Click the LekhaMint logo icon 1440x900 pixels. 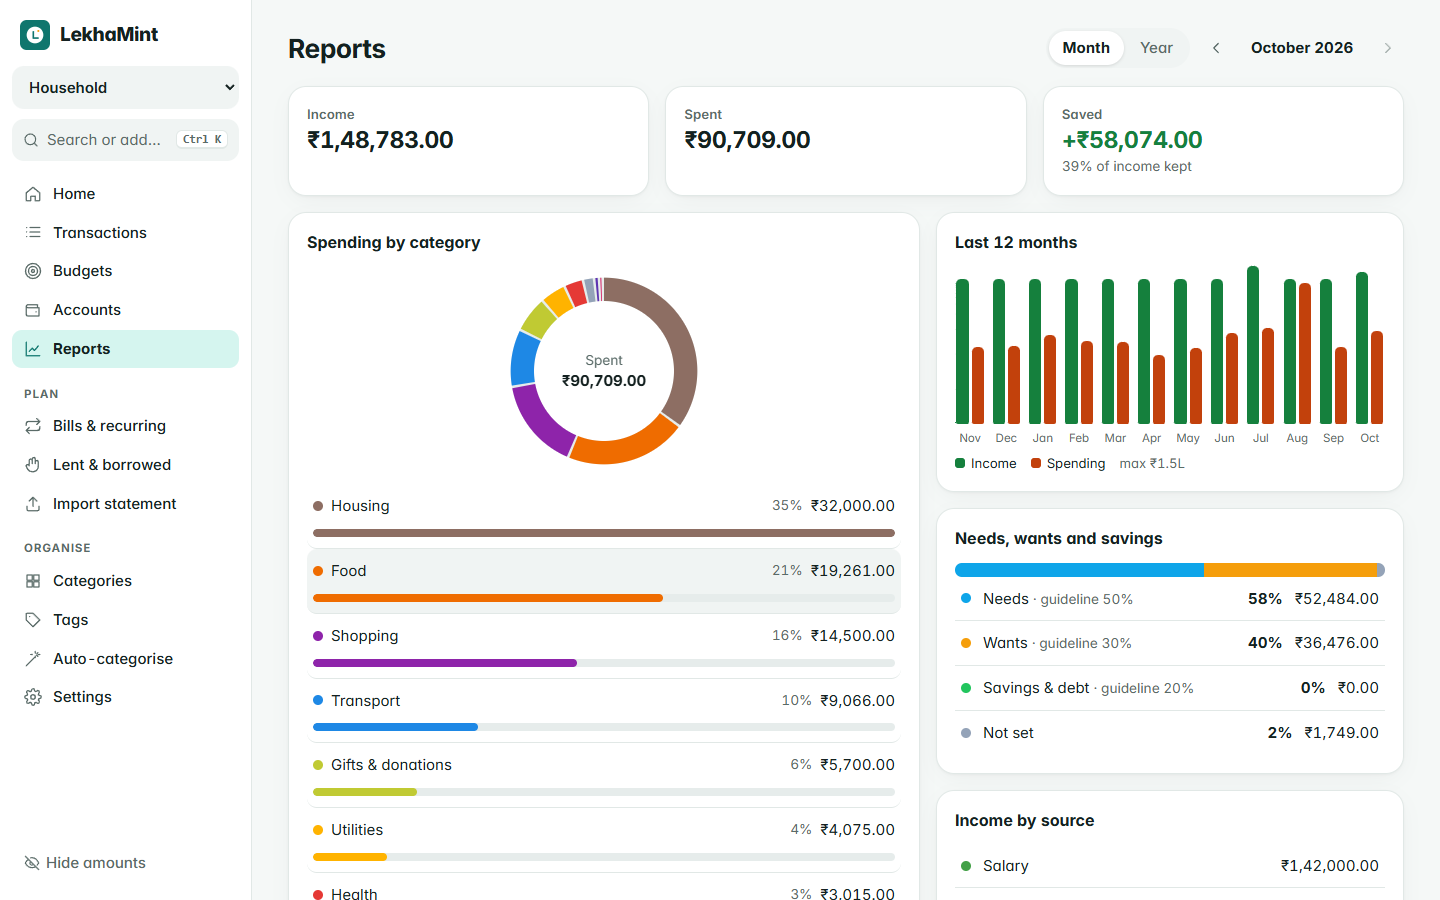pyautogui.click(x=35, y=35)
